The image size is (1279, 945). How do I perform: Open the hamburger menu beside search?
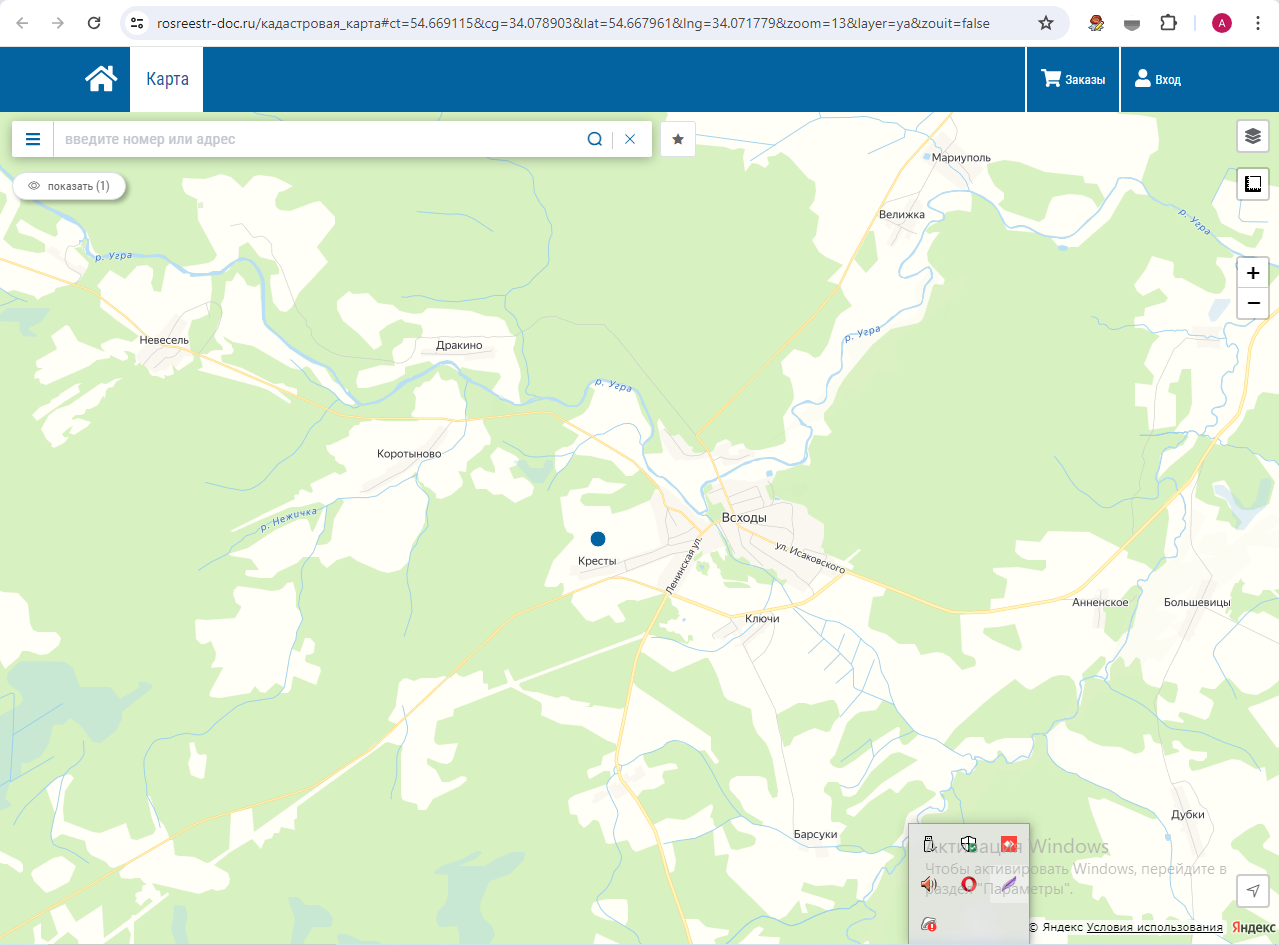tap(33, 139)
